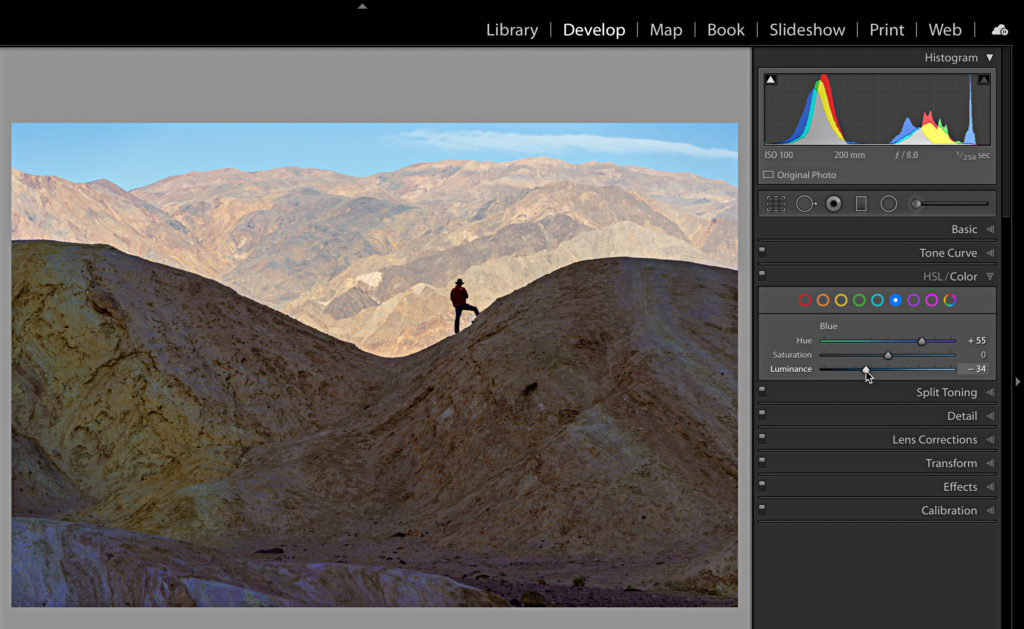Click the histogram graph
The image size is (1024, 629).
point(877,108)
